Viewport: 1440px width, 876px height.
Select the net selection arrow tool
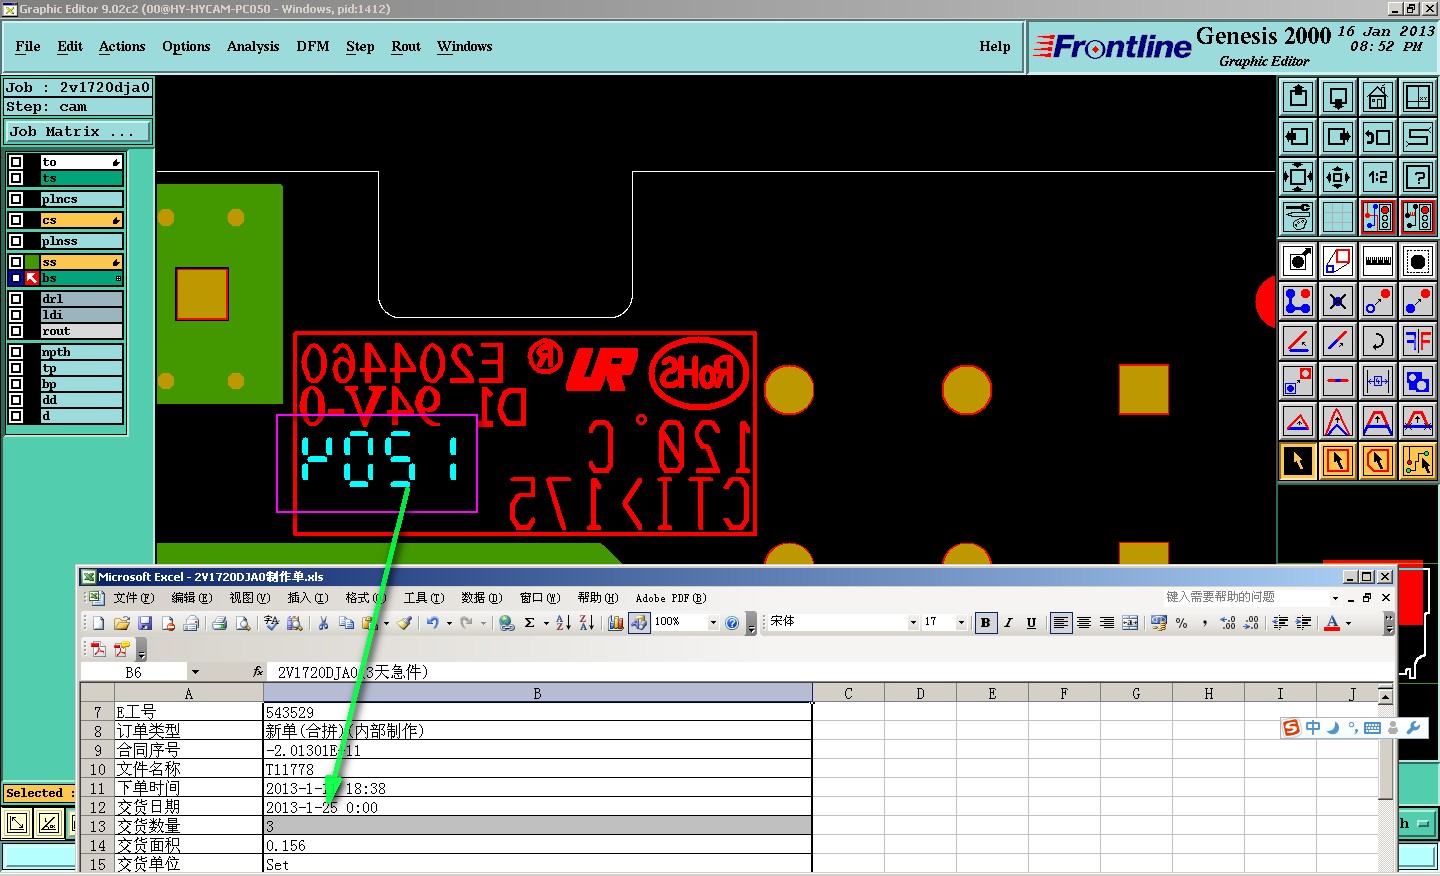click(x=1418, y=462)
